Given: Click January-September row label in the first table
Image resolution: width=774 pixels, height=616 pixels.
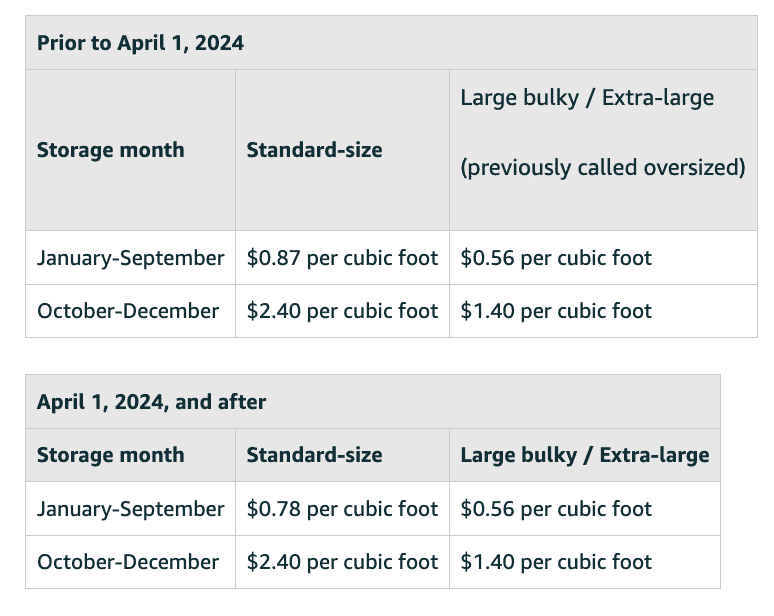Looking at the screenshot, I should [130, 258].
